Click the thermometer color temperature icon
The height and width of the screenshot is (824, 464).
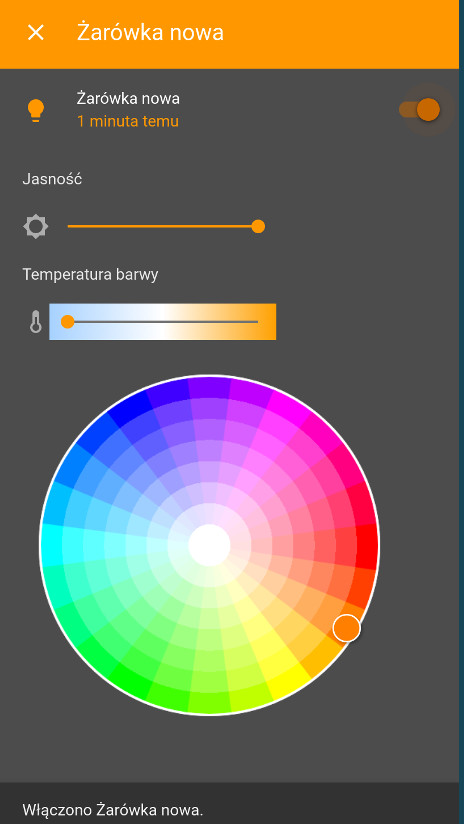click(35, 322)
